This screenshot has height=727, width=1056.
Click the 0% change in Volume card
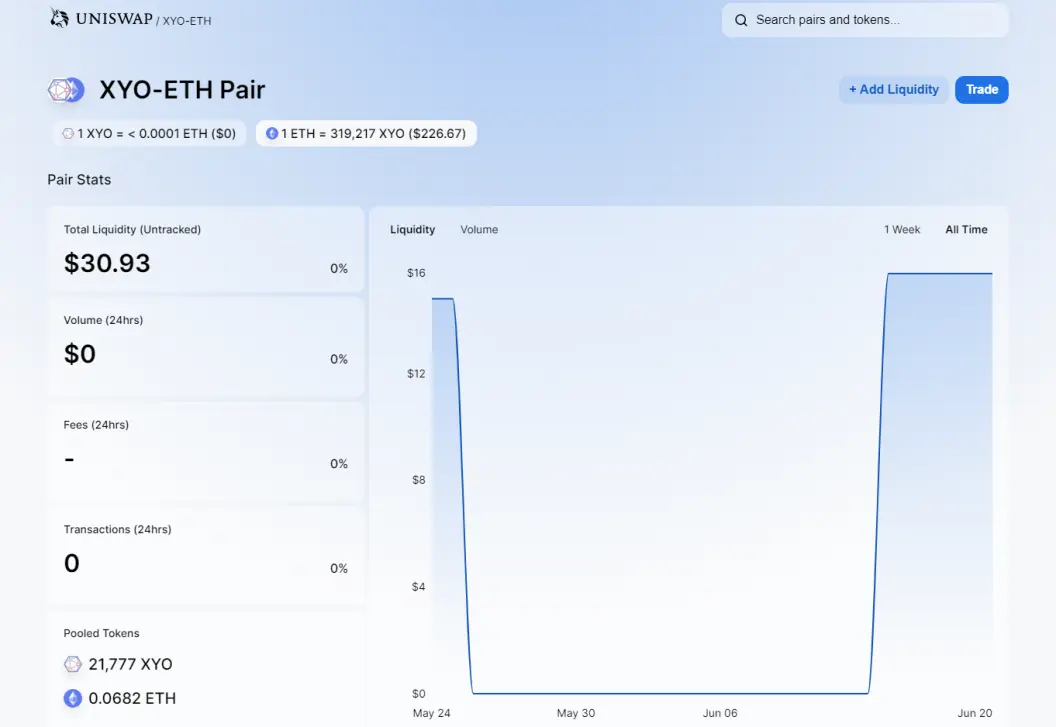click(x=339, y=360)
